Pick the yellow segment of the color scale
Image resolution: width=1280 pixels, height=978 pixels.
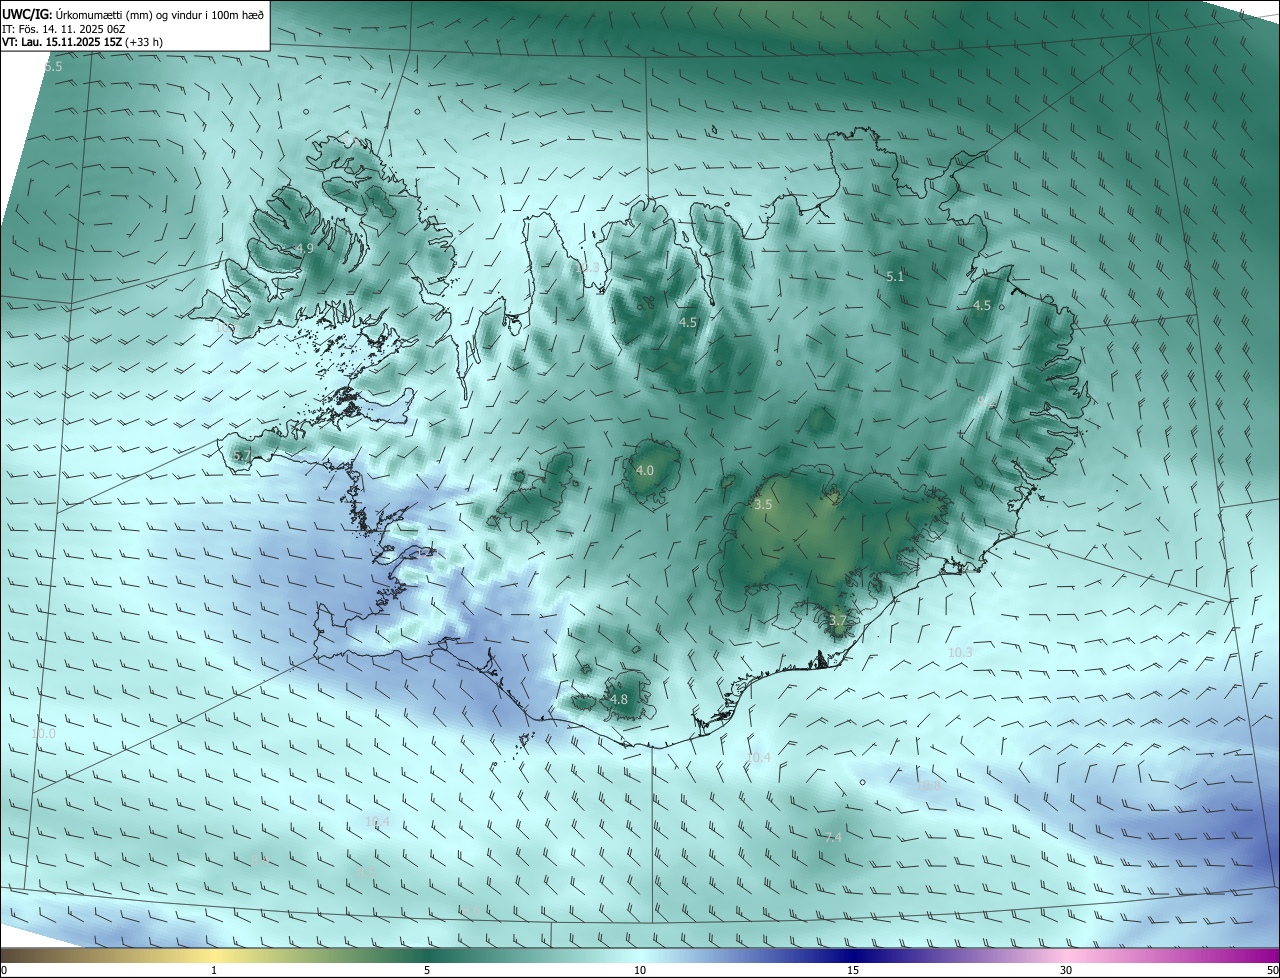[x=215, y=955]
